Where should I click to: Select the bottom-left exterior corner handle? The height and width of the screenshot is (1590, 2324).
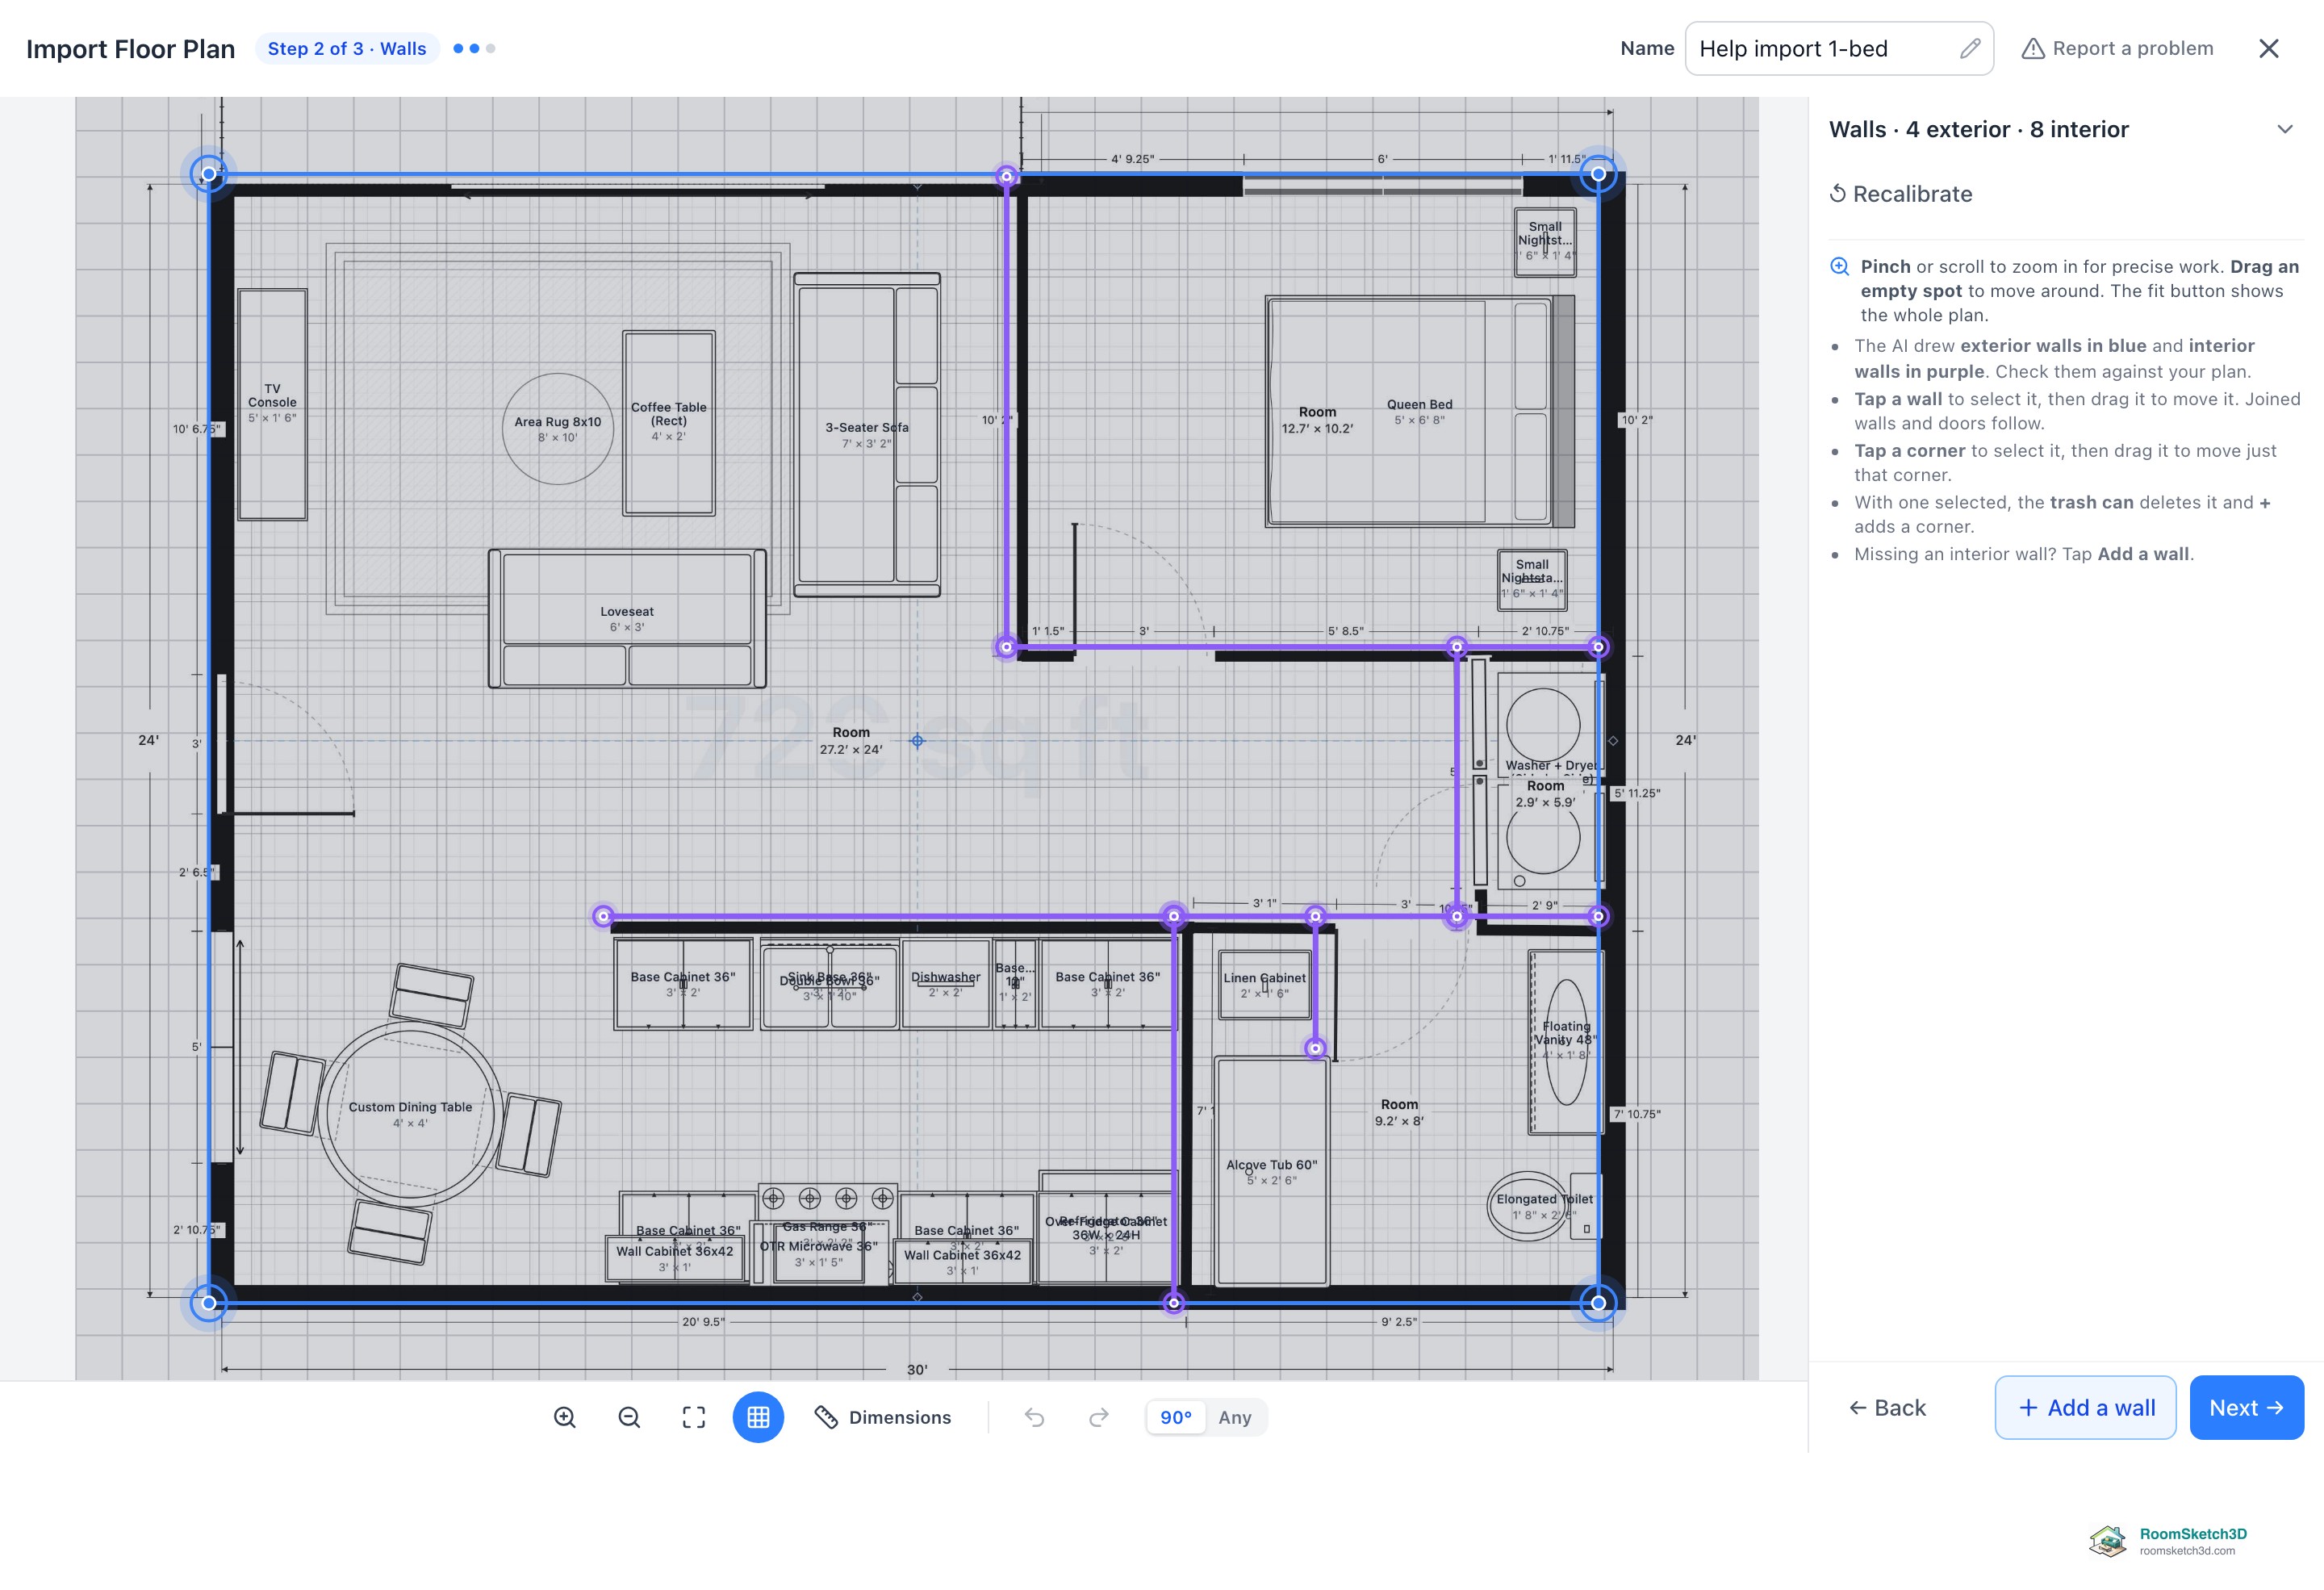click(x=208, y=1302)
